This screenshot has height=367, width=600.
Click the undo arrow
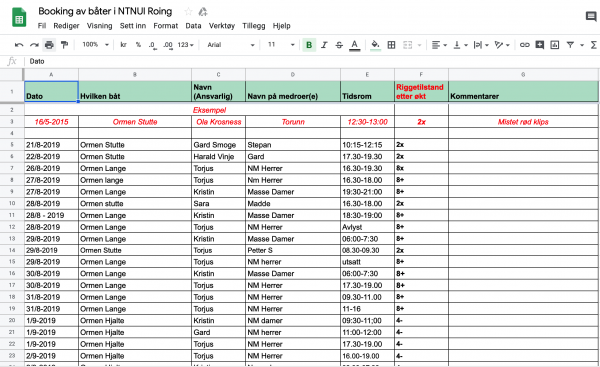[x=19, y=45]
